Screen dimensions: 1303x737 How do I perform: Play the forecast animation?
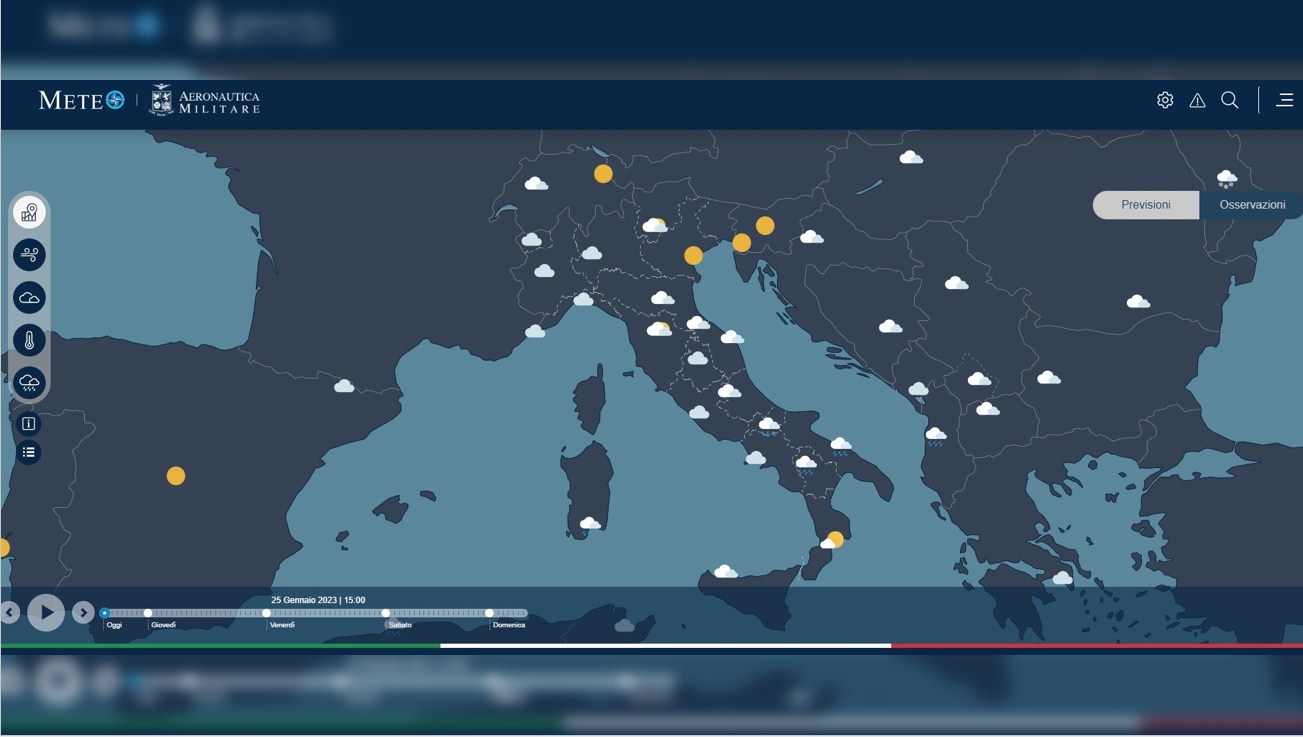click(x=46, y=612)
